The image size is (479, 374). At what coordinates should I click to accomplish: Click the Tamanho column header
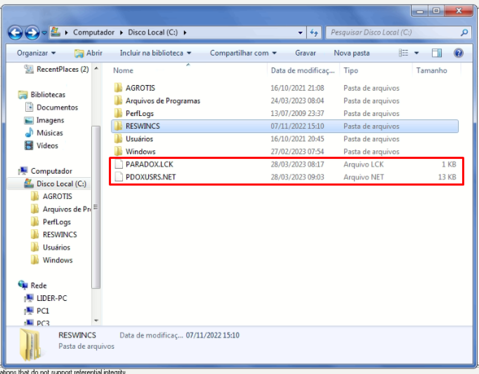coord(432,70)
